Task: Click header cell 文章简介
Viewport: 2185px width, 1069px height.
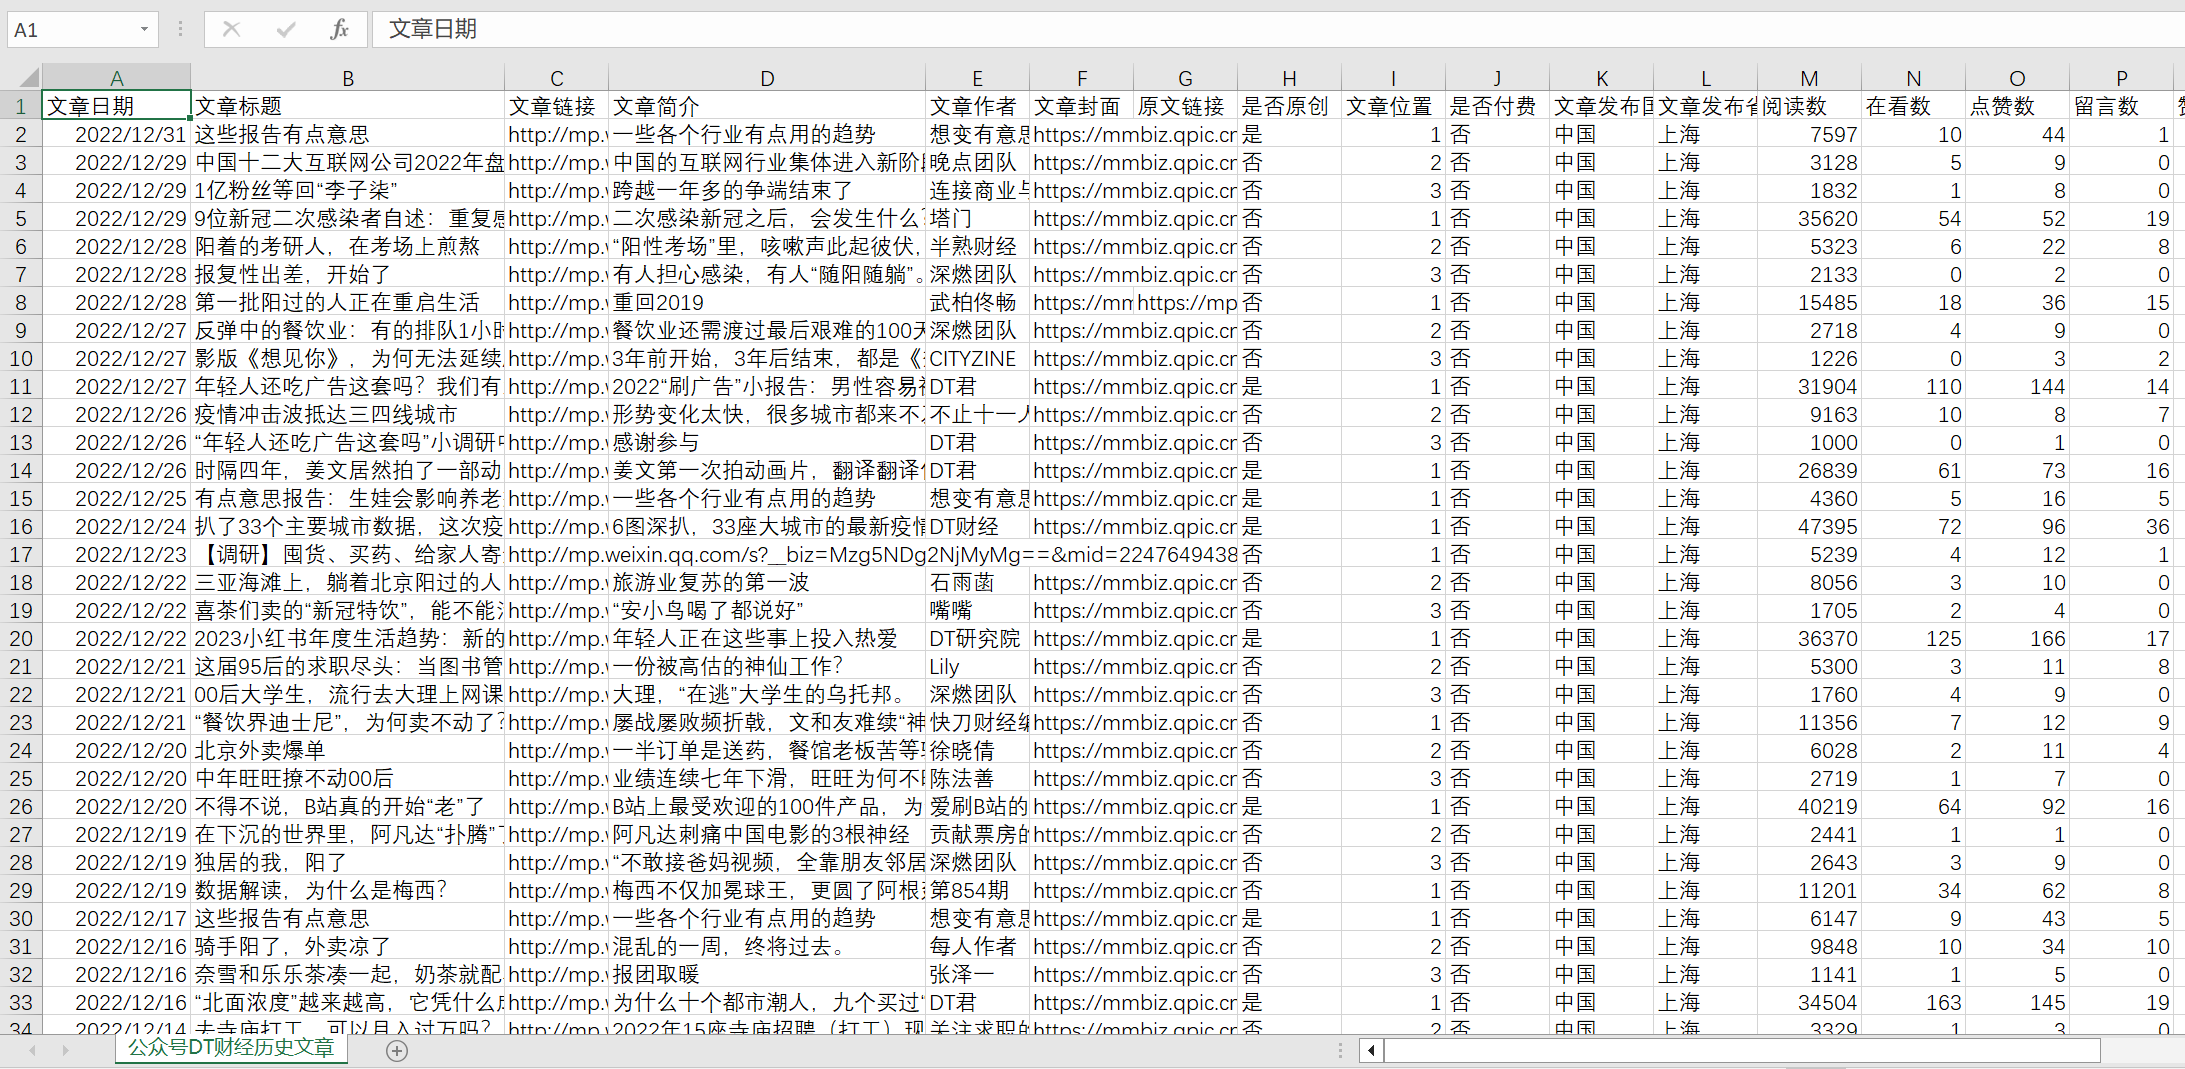Action: point(767,106)
